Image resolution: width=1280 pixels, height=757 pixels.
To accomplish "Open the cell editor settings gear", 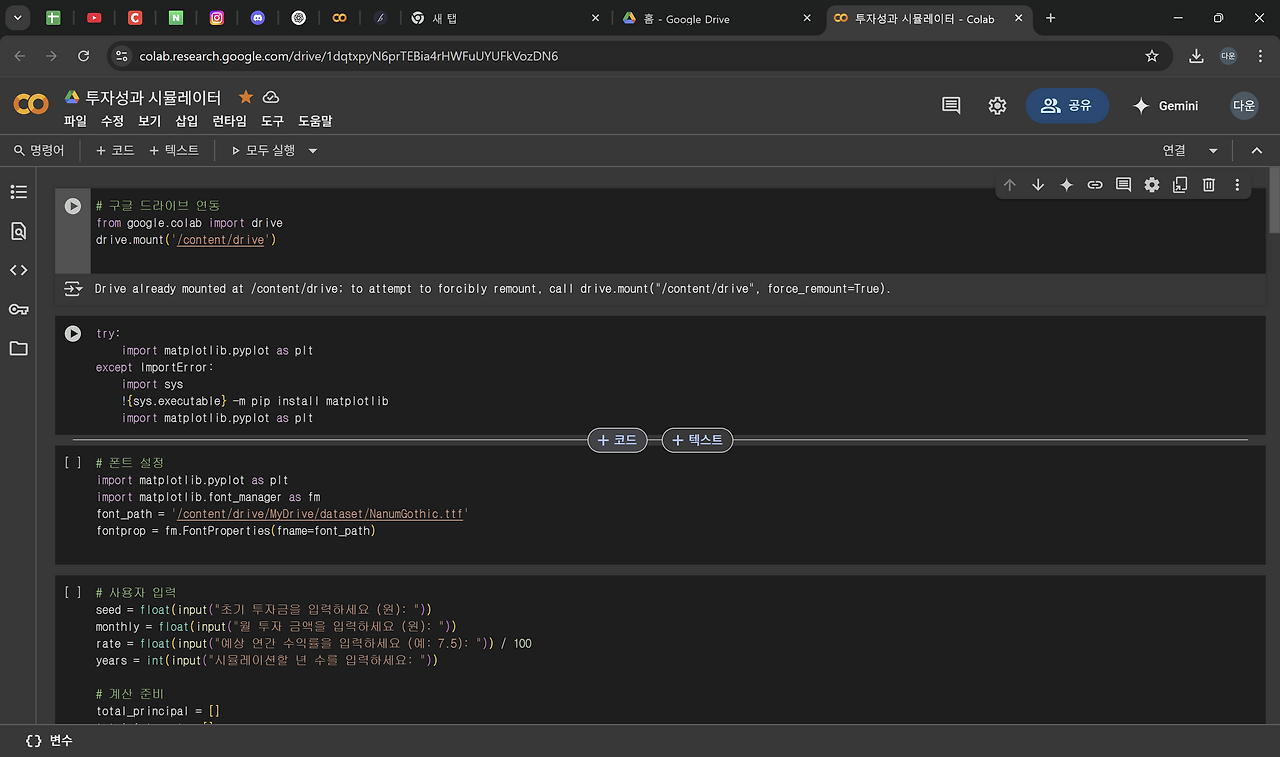I will pos(1152,185).
